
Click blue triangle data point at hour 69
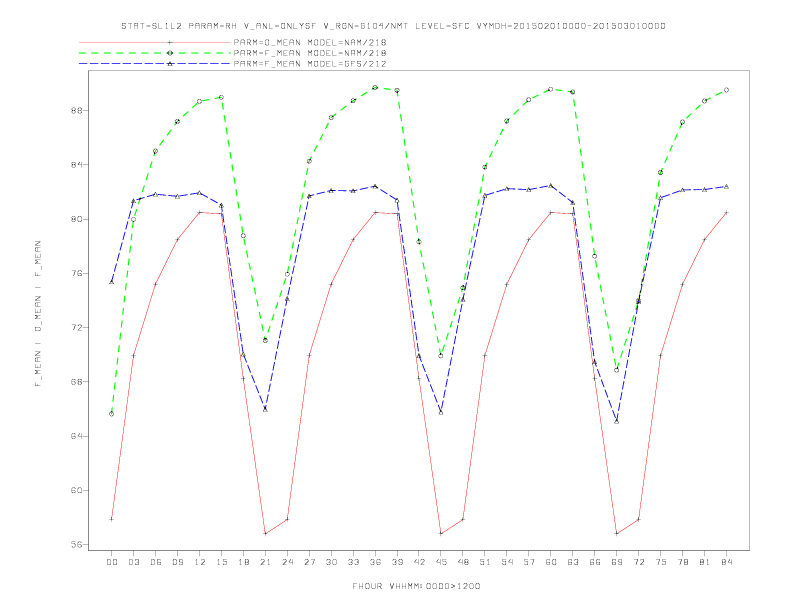[617, 421]
